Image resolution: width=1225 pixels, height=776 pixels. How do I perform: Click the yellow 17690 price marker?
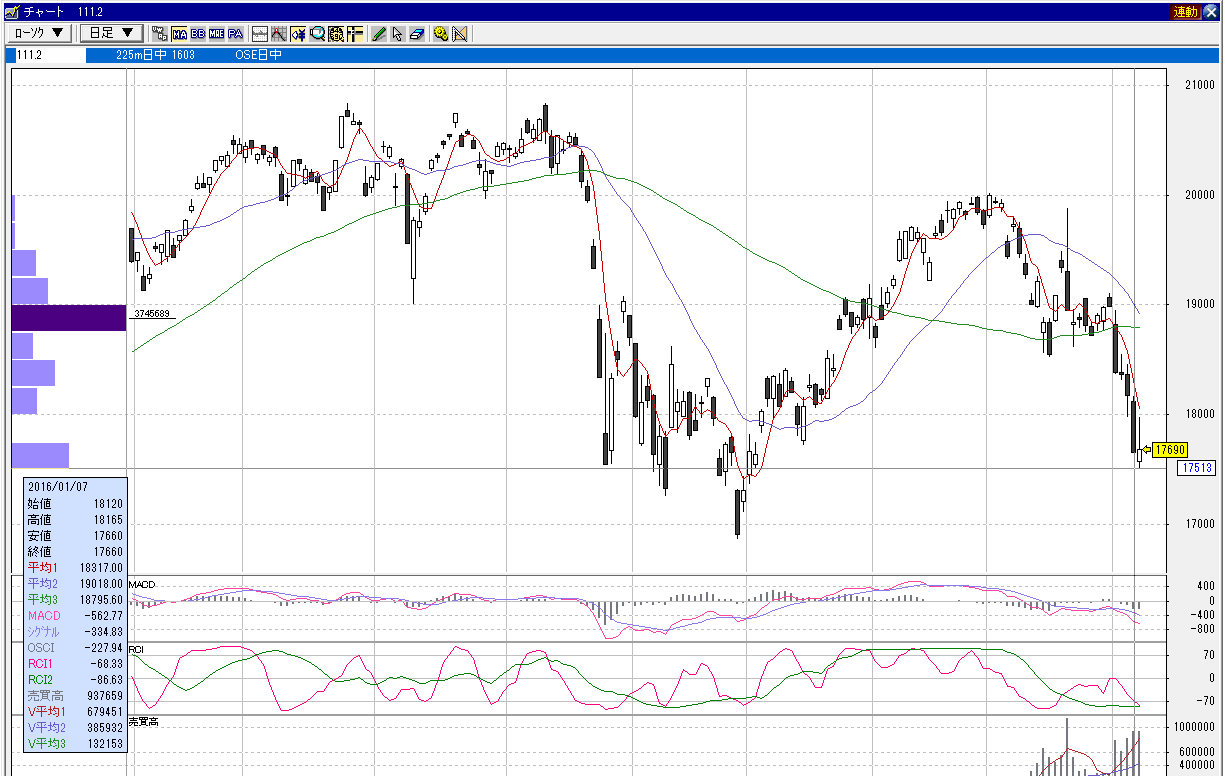tap(1167, 450)
